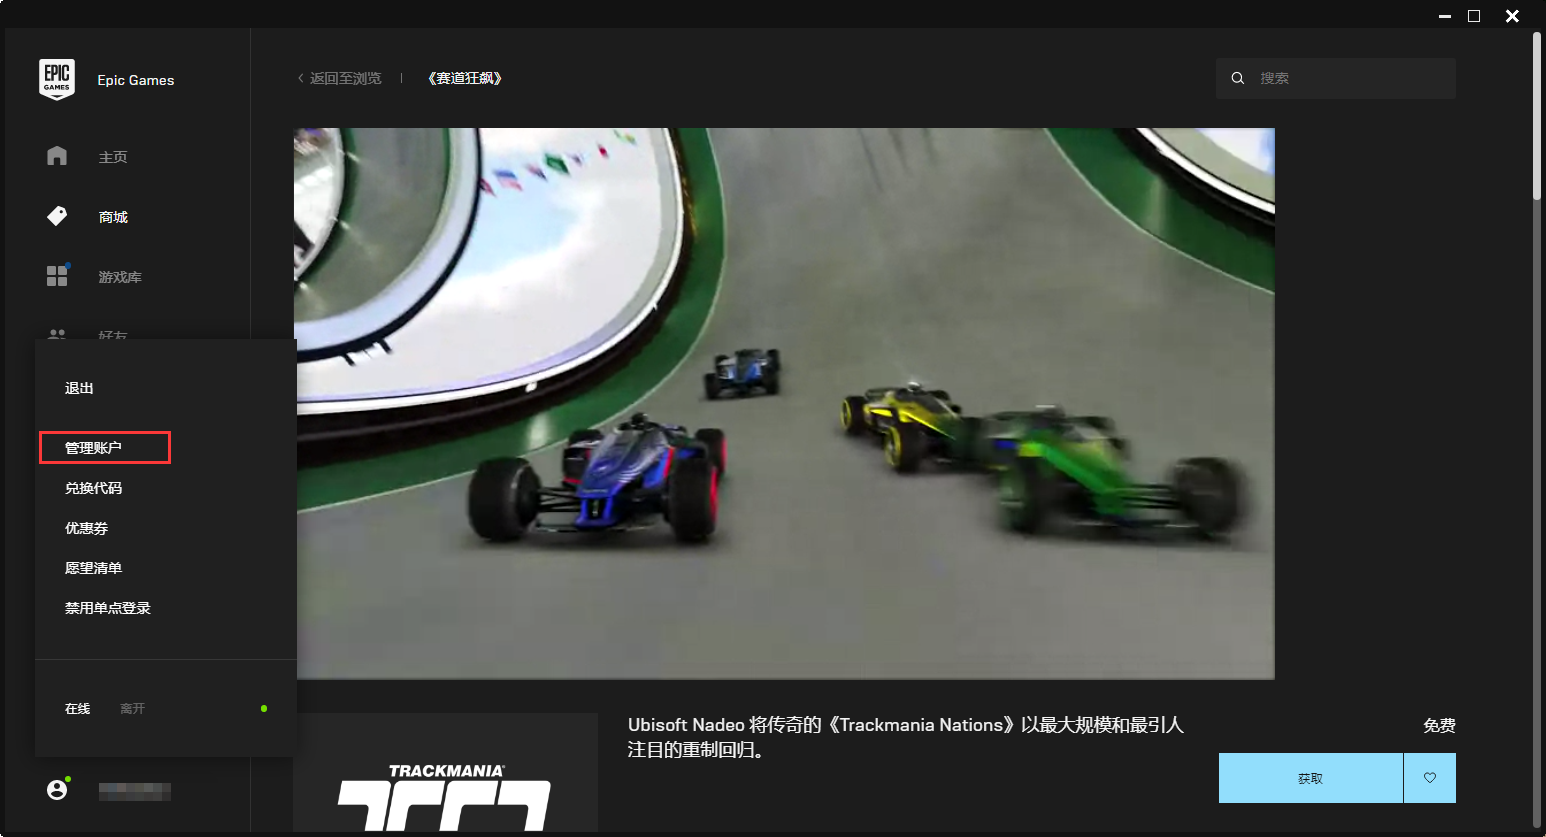Click the Epic Games logo icon
Image resolution: width=1546 pixels, height=837 pixels.
tap(57, 79)
